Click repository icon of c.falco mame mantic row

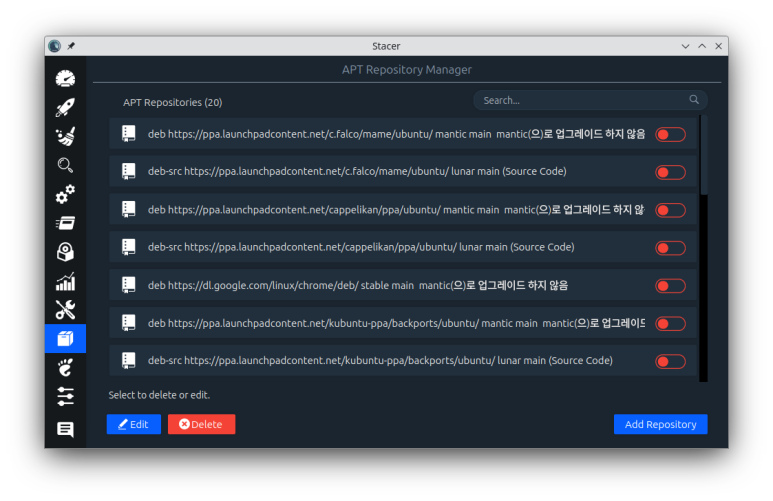tap(129, 134)
